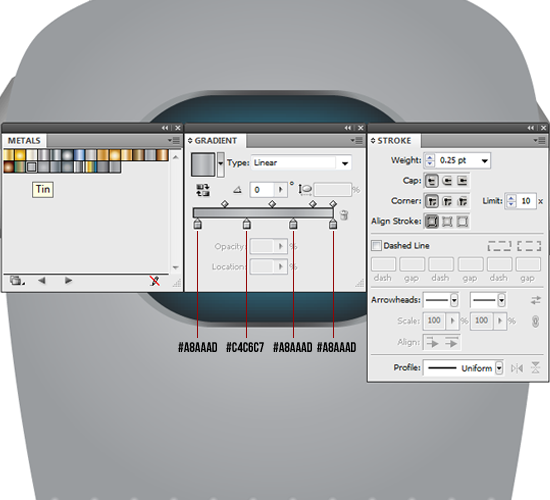Load the next swatch library with the right arrow
This screenshot has width=550, height=500.
68,280
